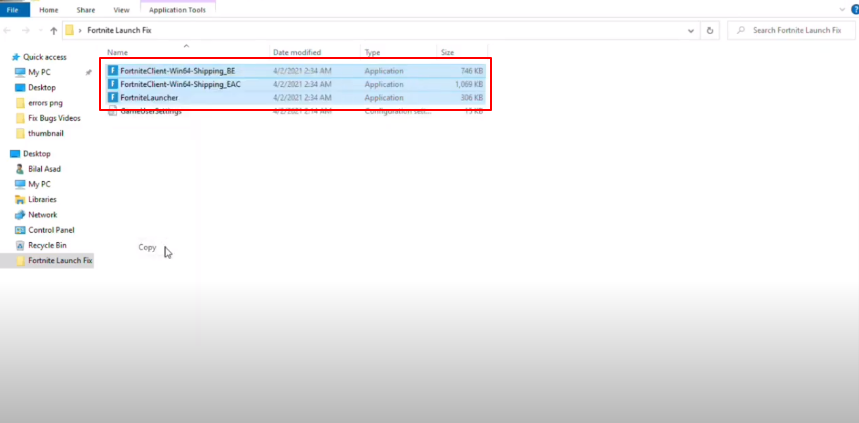Refresh the current folder view
The height and width of the screenshot is (423, 859).
710,31
